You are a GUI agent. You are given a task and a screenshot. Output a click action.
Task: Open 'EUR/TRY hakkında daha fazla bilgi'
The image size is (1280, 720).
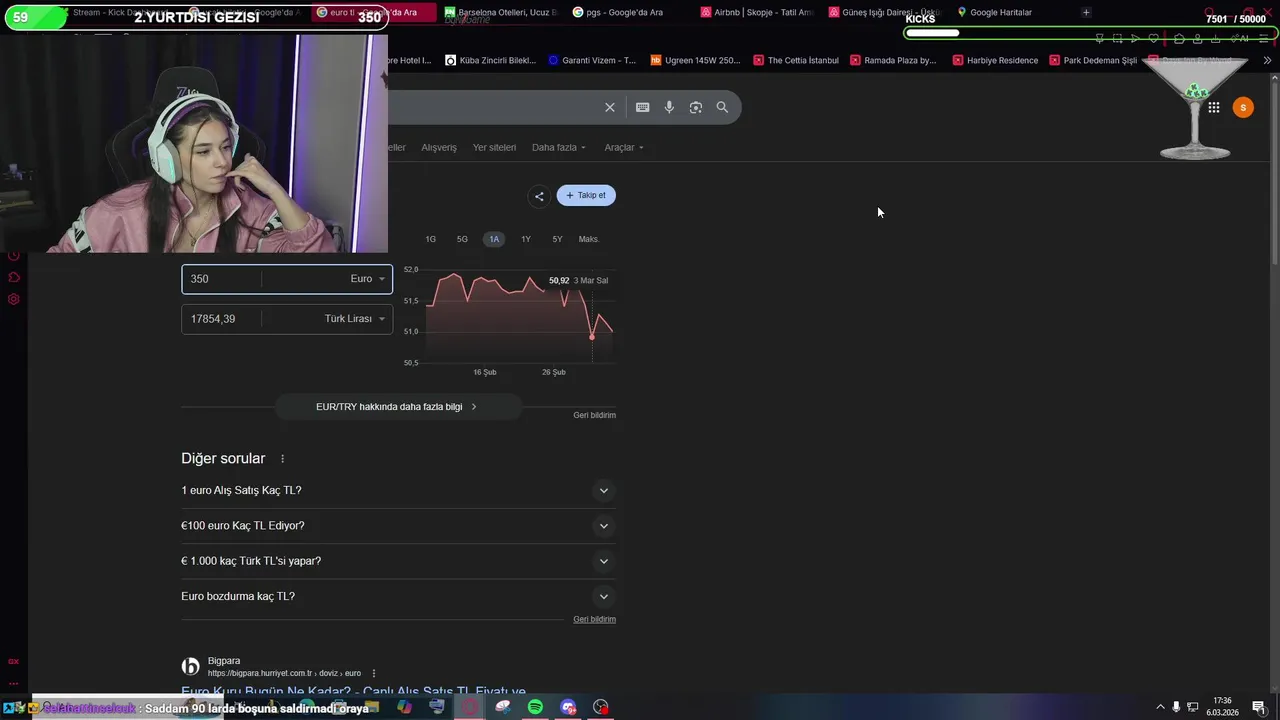pyautogui.click(x=397, y=407)
